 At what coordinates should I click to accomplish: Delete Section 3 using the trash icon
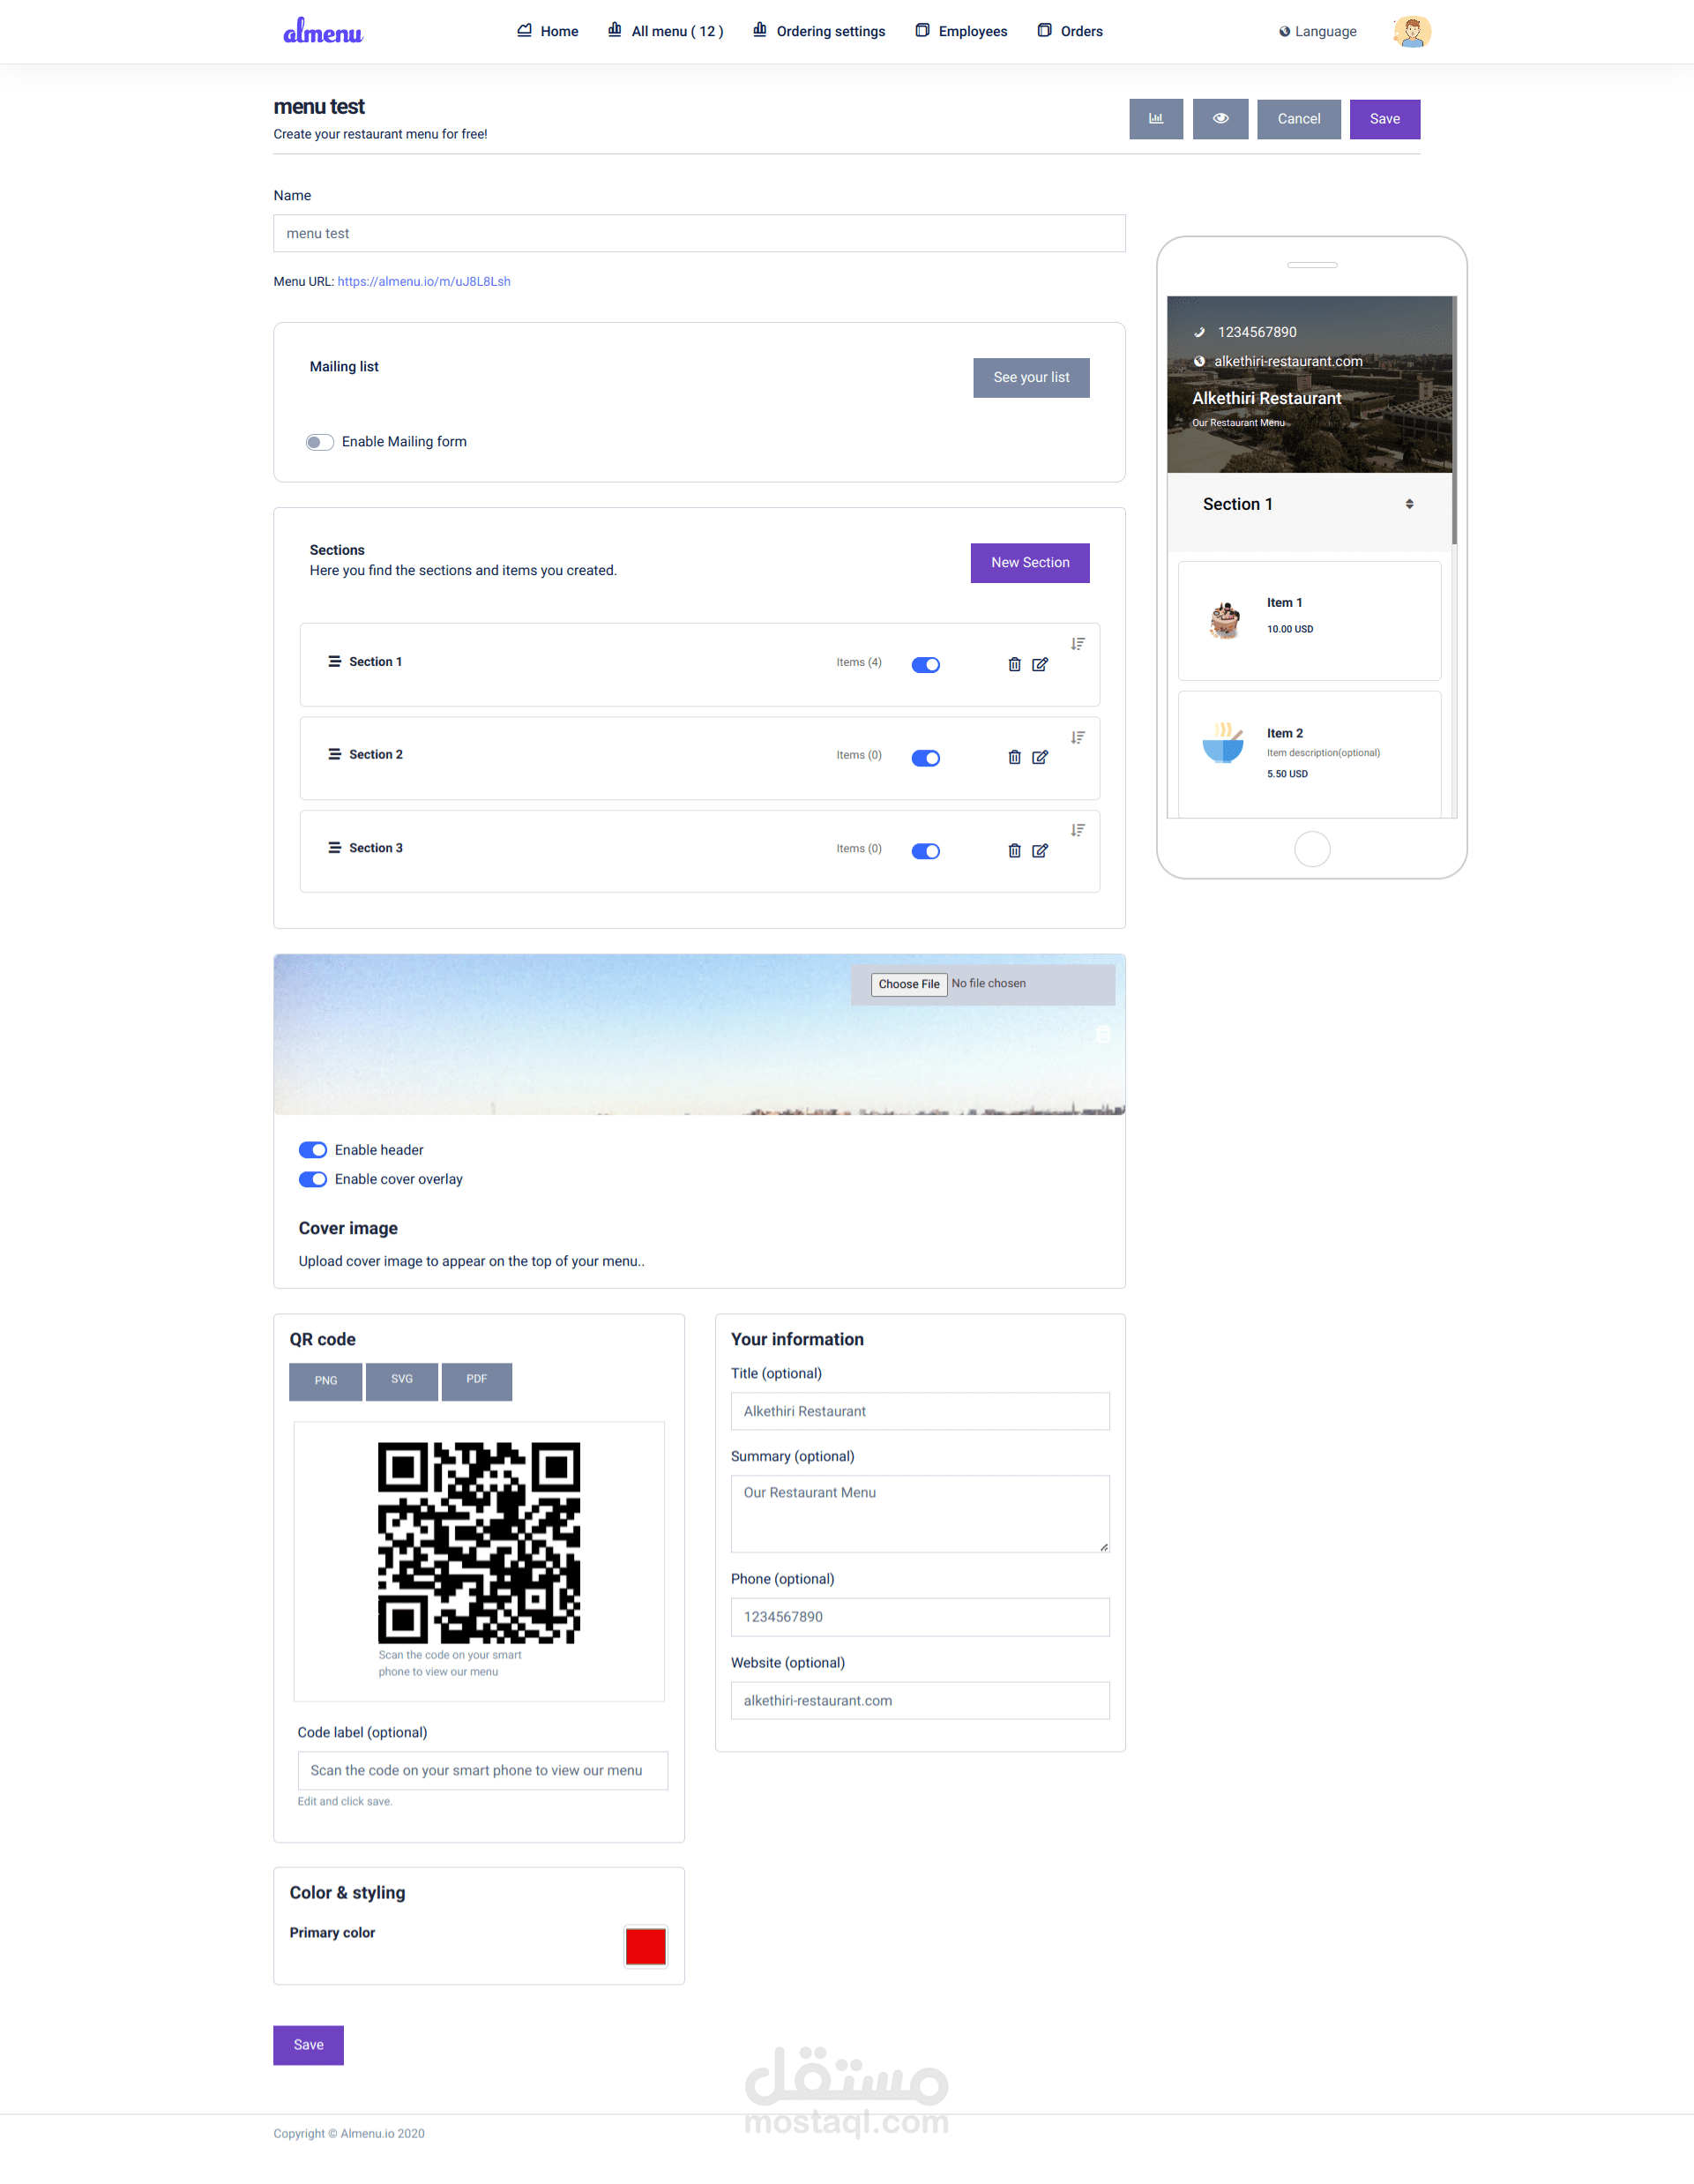click(x=1014, y=850)
